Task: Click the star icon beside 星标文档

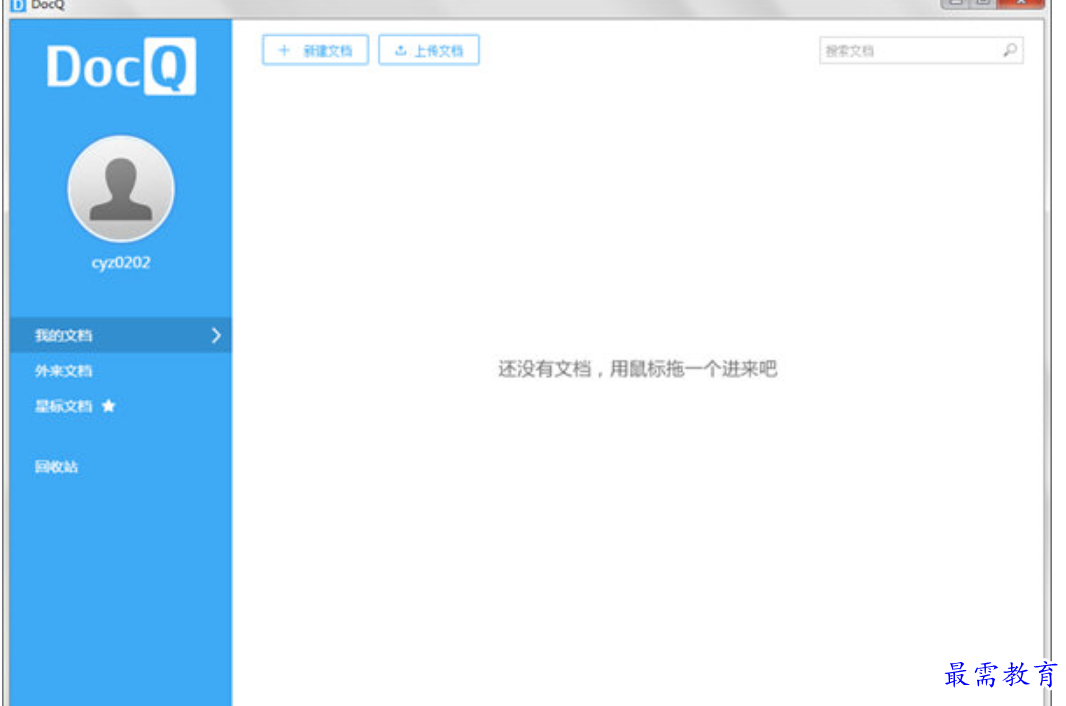Action: [x=108, y=406]
